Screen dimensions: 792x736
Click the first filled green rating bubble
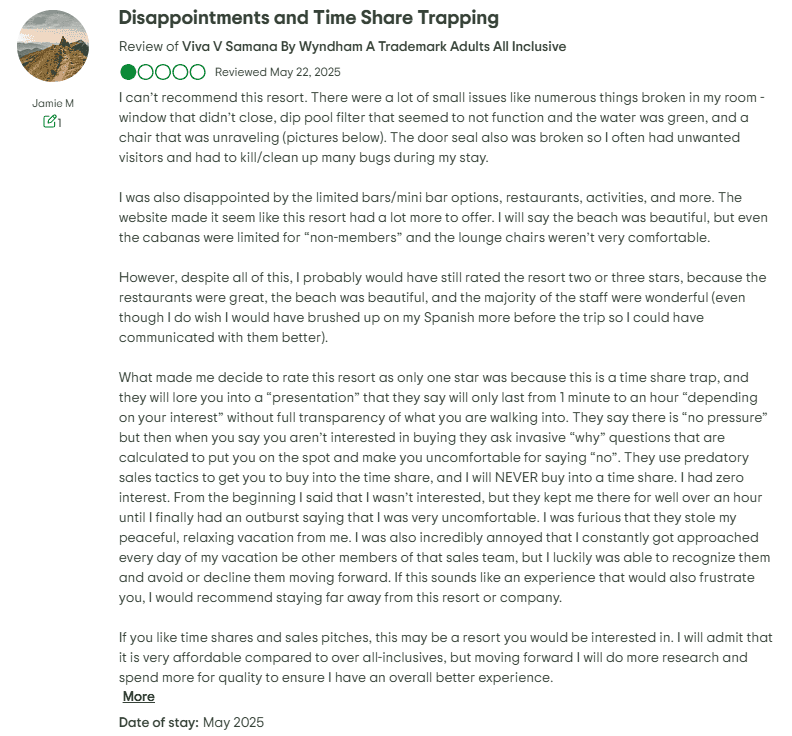129,72
